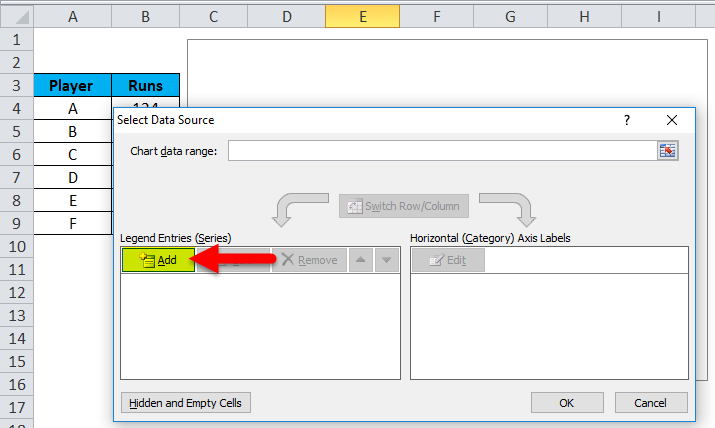The image size is (715, 428).
Task: Select the Legend Entries series list box
Action: click(x=260, y=326)
